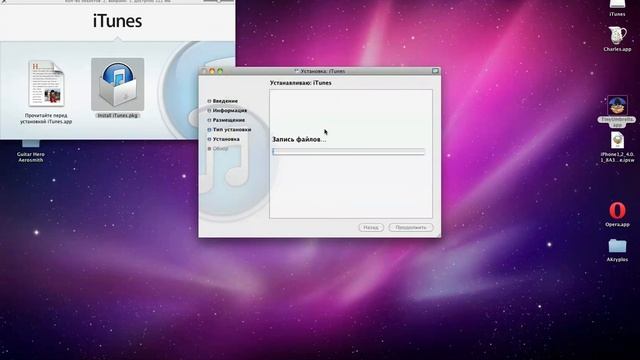This screenshot has height=360, width=640.
Task: Select the Тип установки step in the sidebar
Action: [x=229, y=129]
